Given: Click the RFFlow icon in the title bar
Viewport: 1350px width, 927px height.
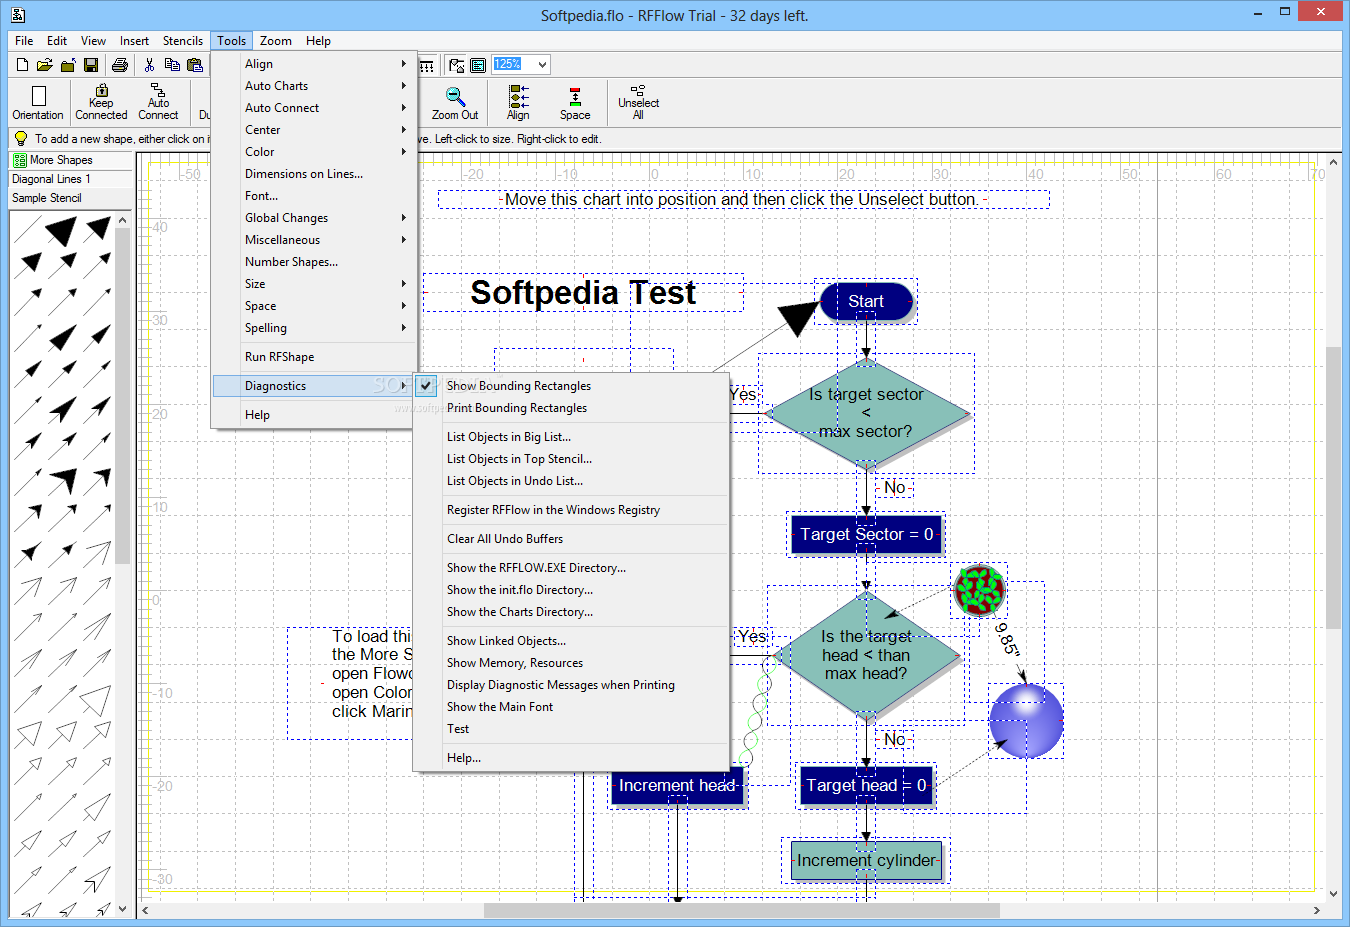Looking at the screenshot, I should click(x=18, y=15).
